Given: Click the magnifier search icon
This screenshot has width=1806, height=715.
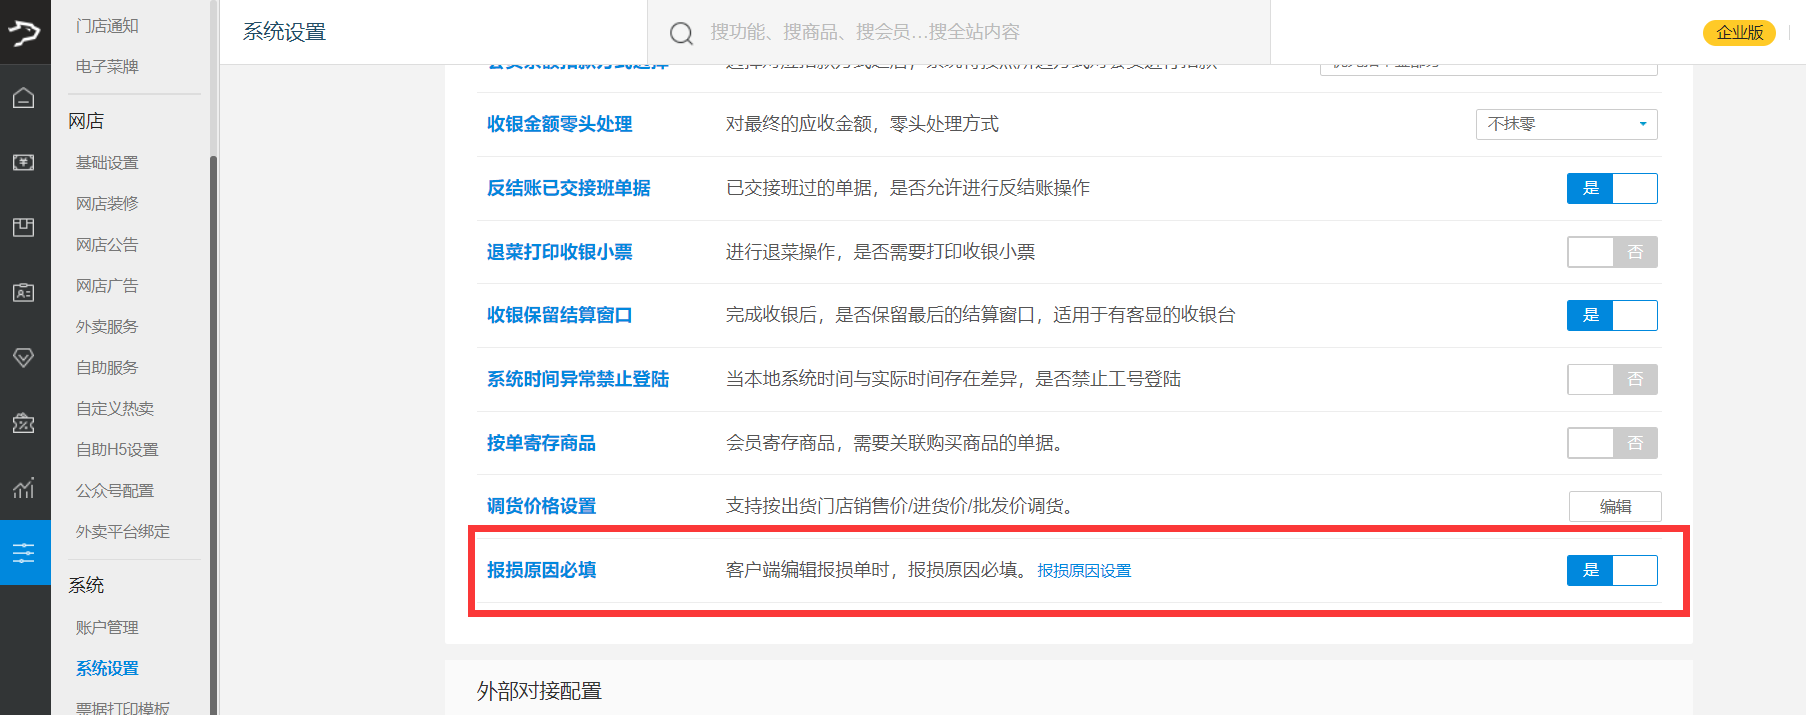Looking at the screenshot, I should point(681,33).
